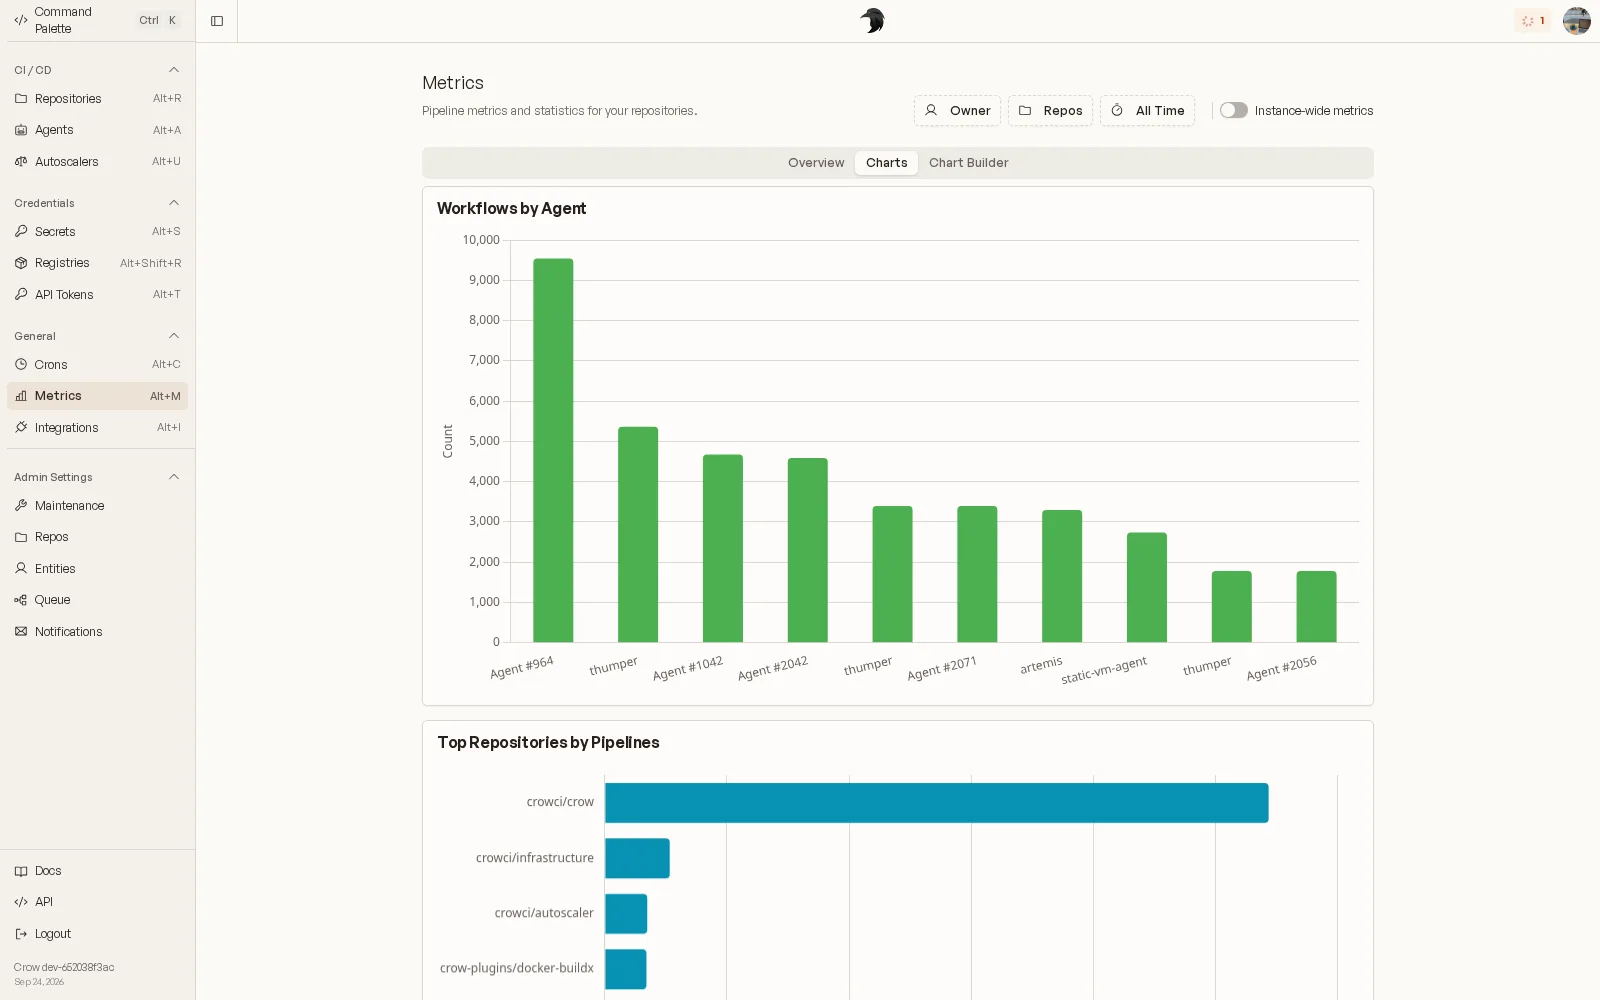The image size is (1600, 1000).
Task: Collapse the Admin Settings section
Action: tap(174, 477)
